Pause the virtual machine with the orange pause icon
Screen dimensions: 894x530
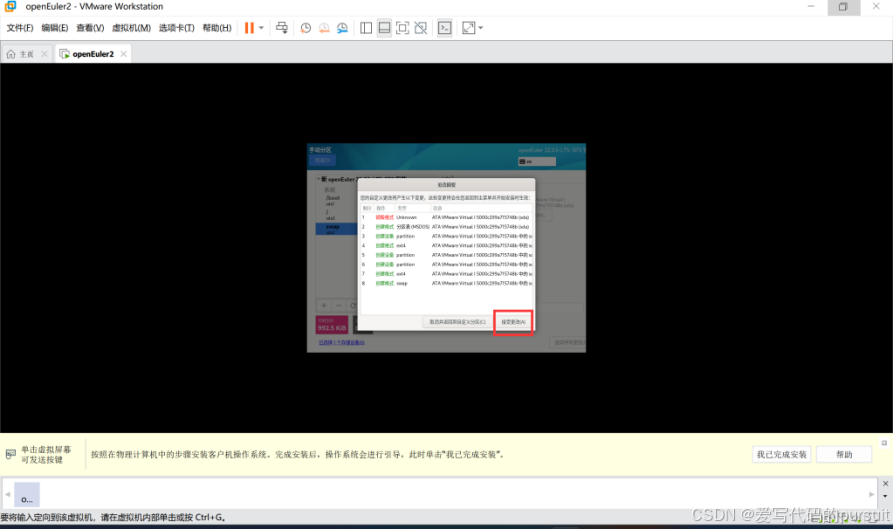(249, 28)
